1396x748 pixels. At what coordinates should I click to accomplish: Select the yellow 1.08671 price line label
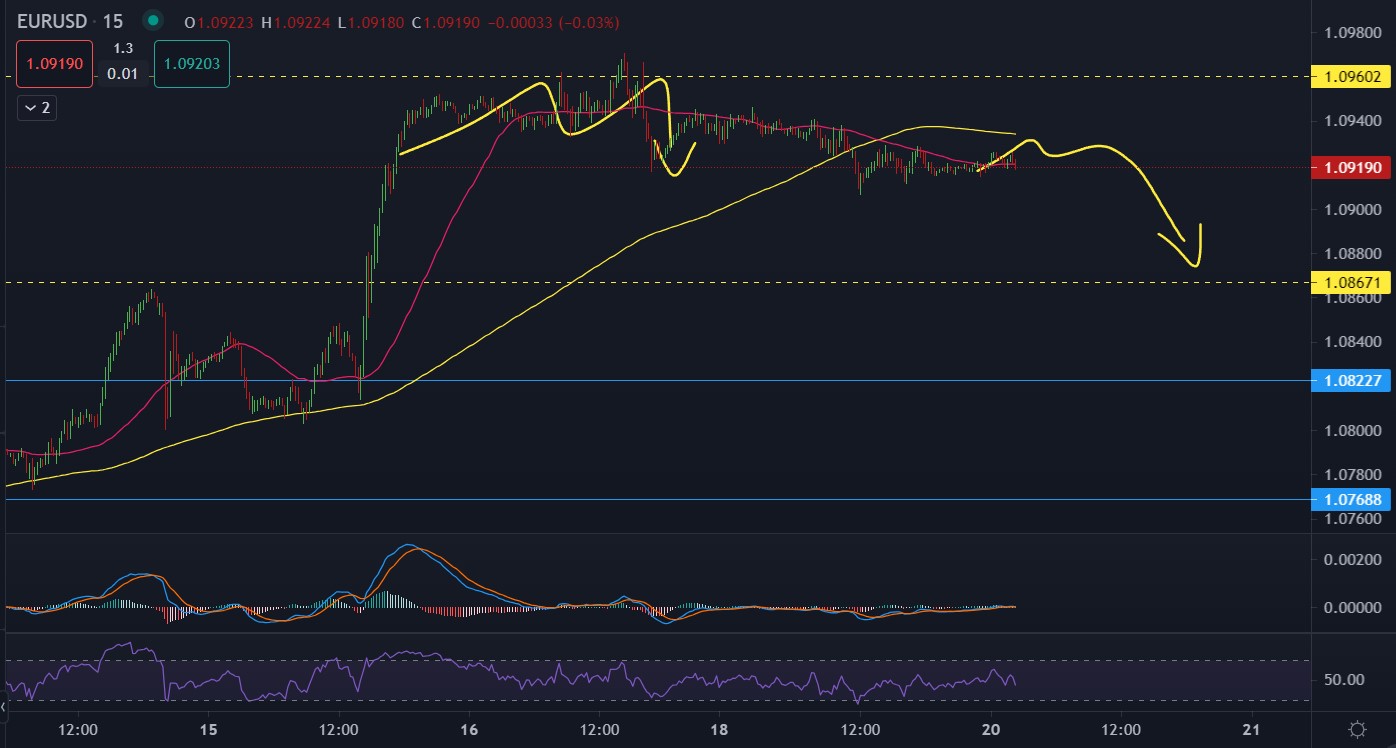(1352, 283)
